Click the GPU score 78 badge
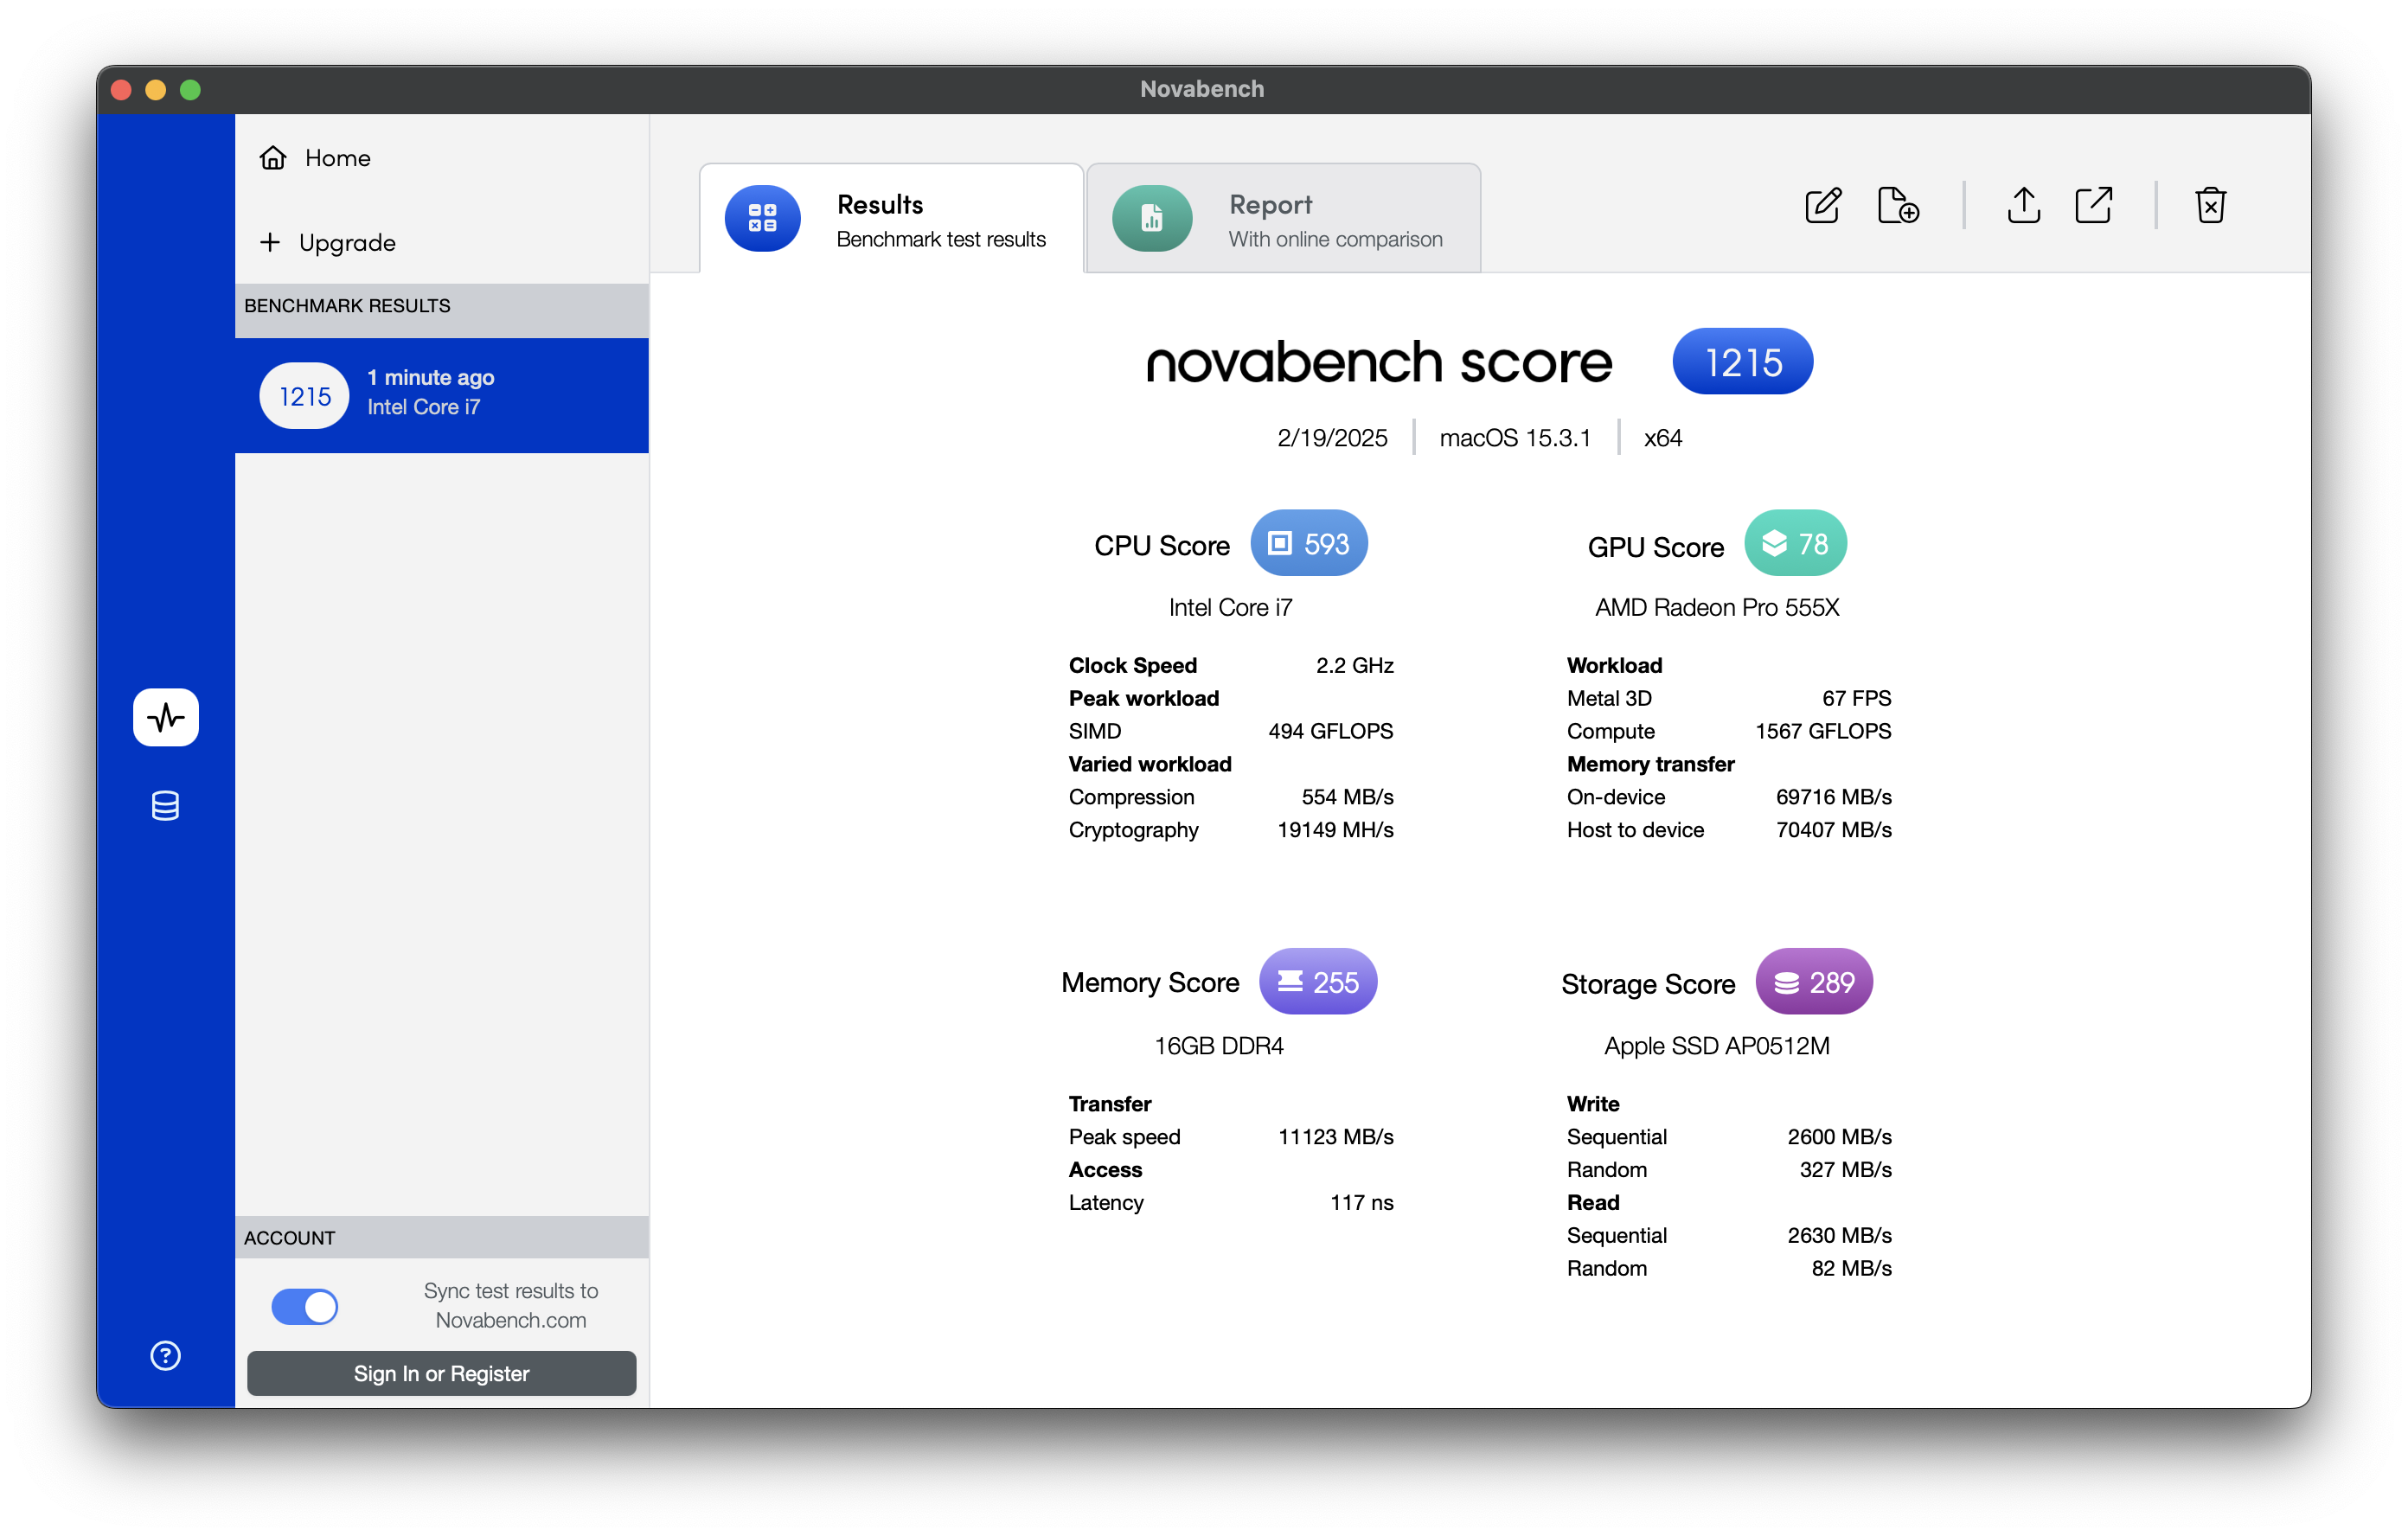2408x1536 pixels. 1794,544
